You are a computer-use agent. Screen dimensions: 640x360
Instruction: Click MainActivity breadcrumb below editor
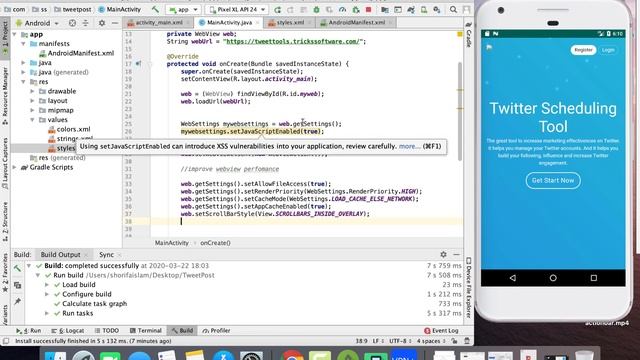point(171,243)
